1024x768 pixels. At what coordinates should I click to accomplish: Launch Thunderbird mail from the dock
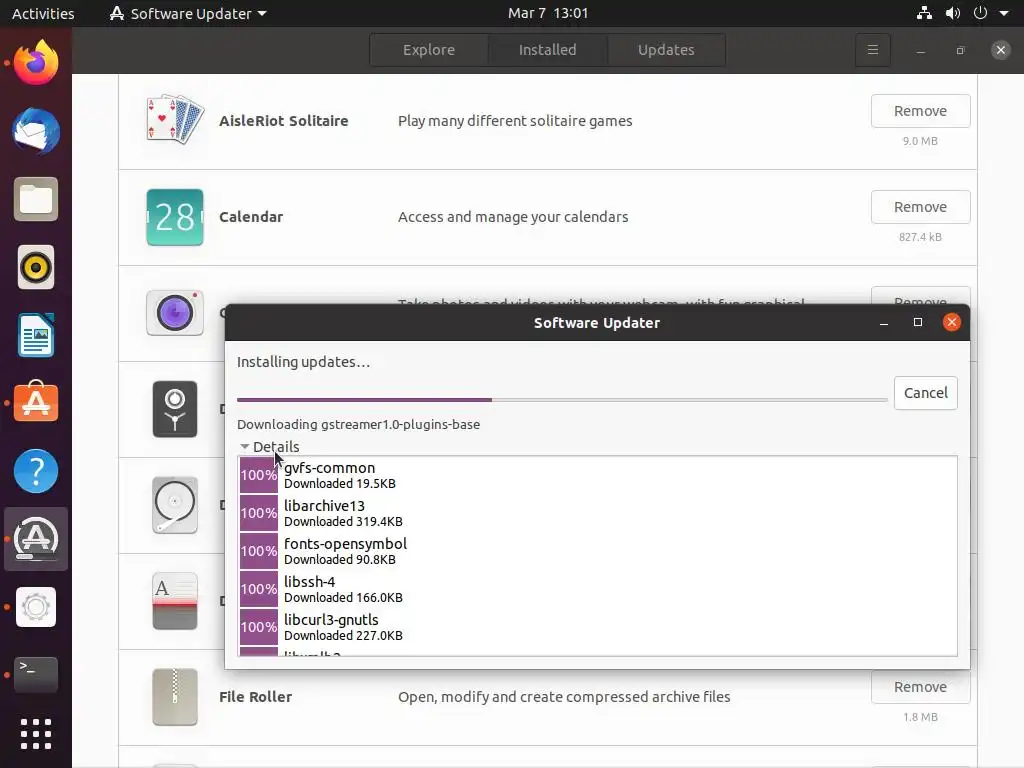(36, 131)
